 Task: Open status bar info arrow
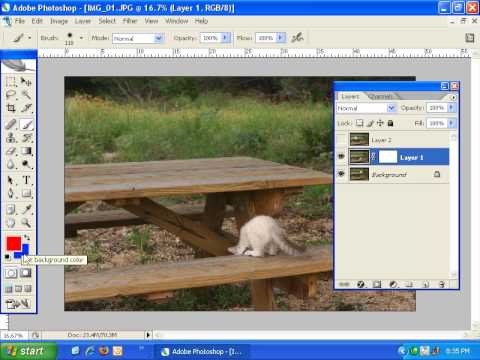click(x=148, y=335)
